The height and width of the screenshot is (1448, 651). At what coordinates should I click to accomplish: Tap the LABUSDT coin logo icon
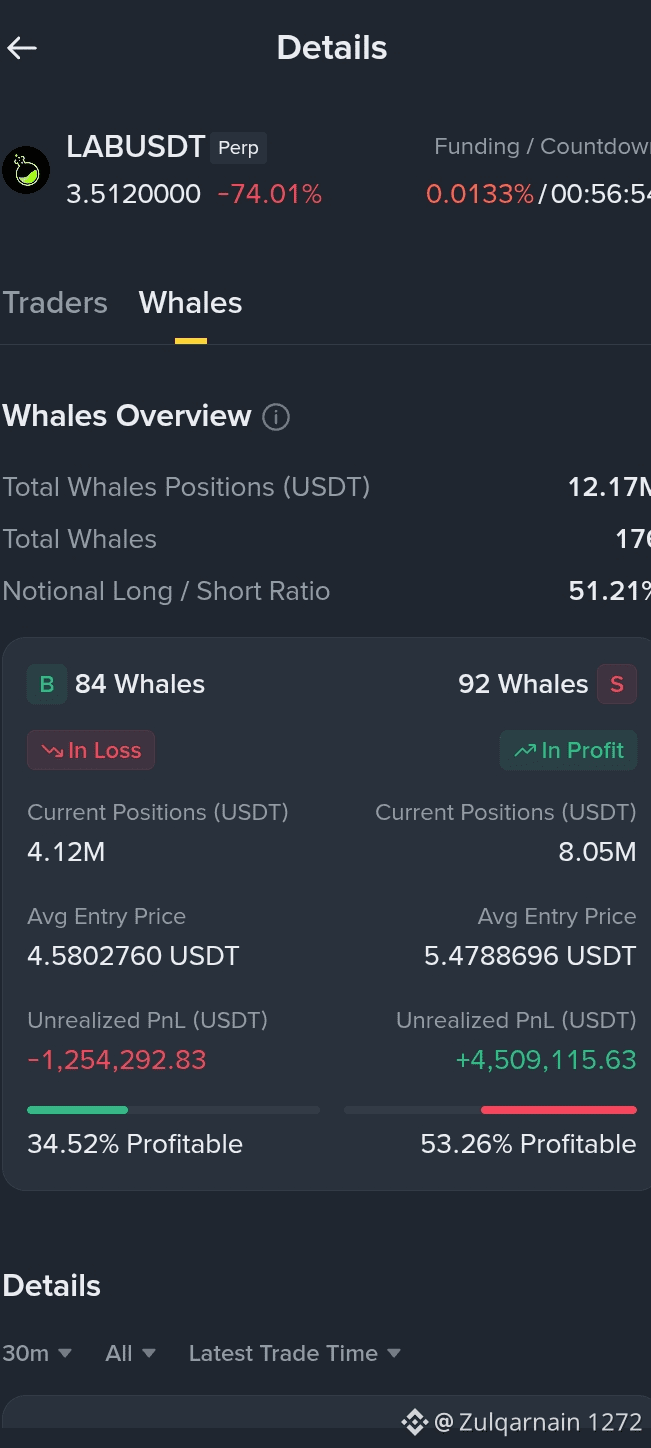26,170
